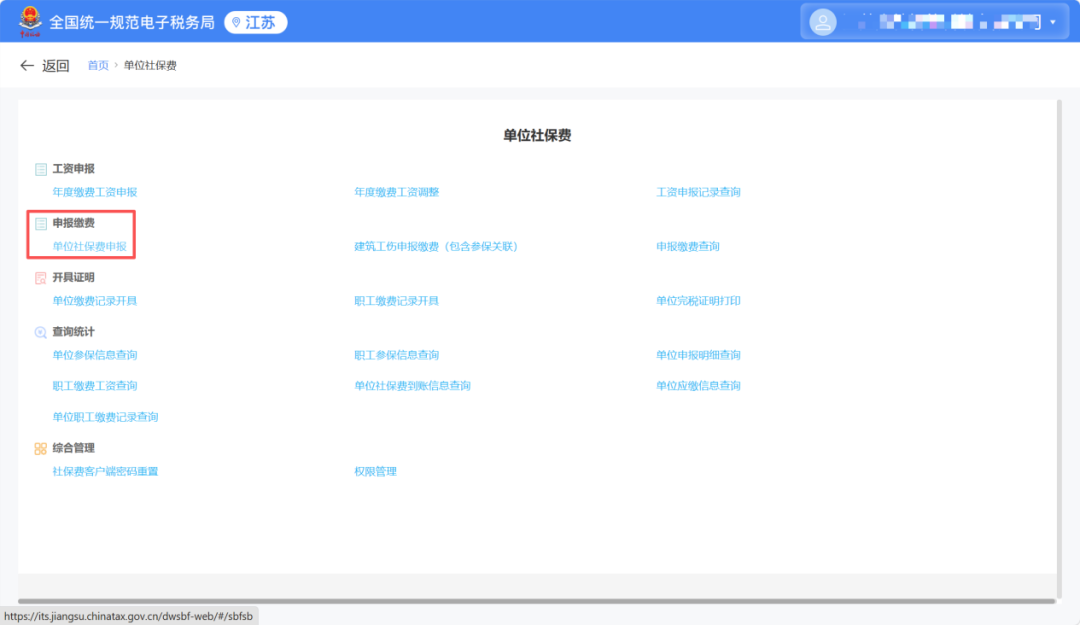
Task: Open 工资申报记录查询 link
Action: 698,192
